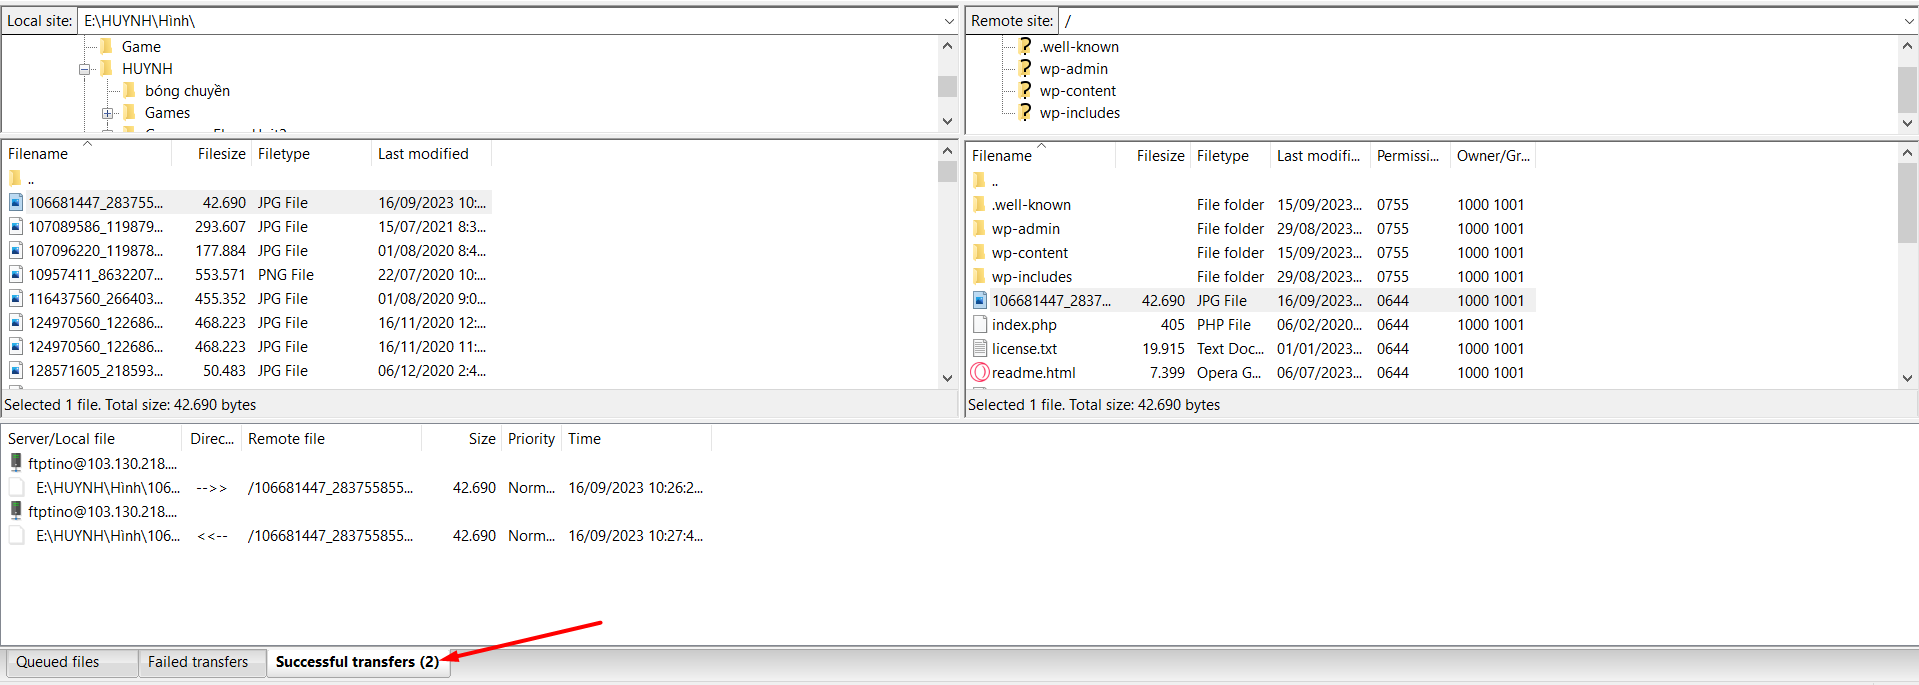This screenshot has width=1919, height=685.
Task: Click the index.php file icon
Action: point(980,324)
